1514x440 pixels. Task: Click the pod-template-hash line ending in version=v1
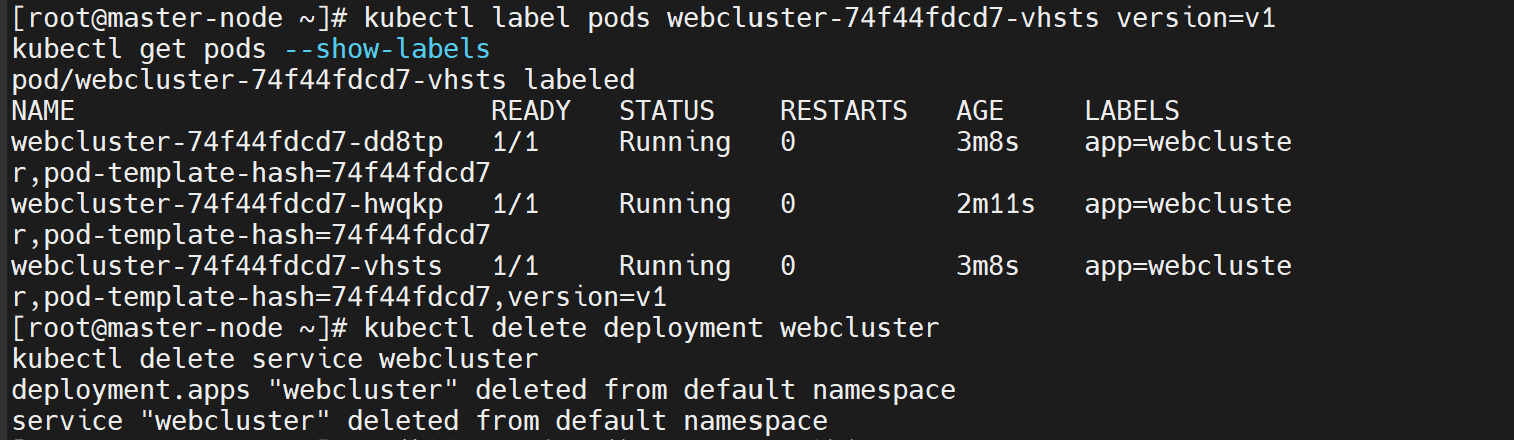coord(339,298)
